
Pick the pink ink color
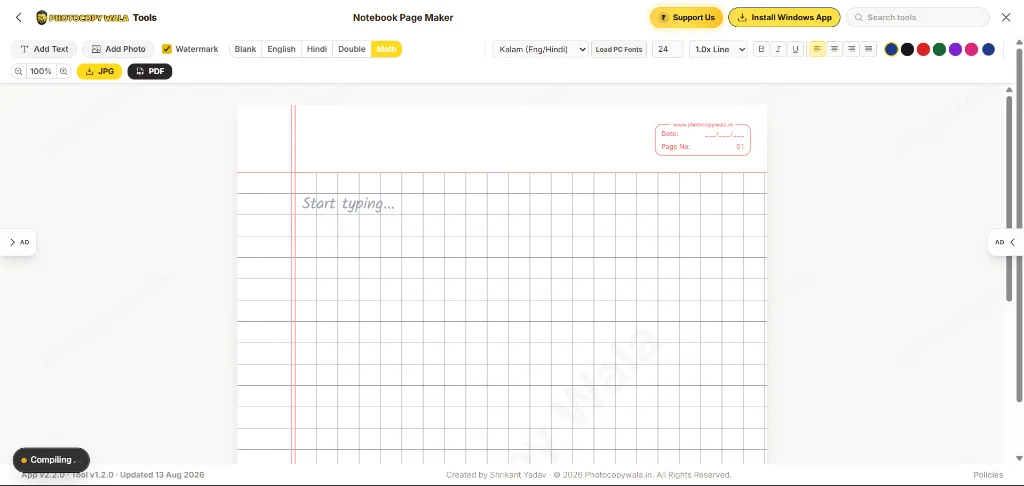(972, 49)
